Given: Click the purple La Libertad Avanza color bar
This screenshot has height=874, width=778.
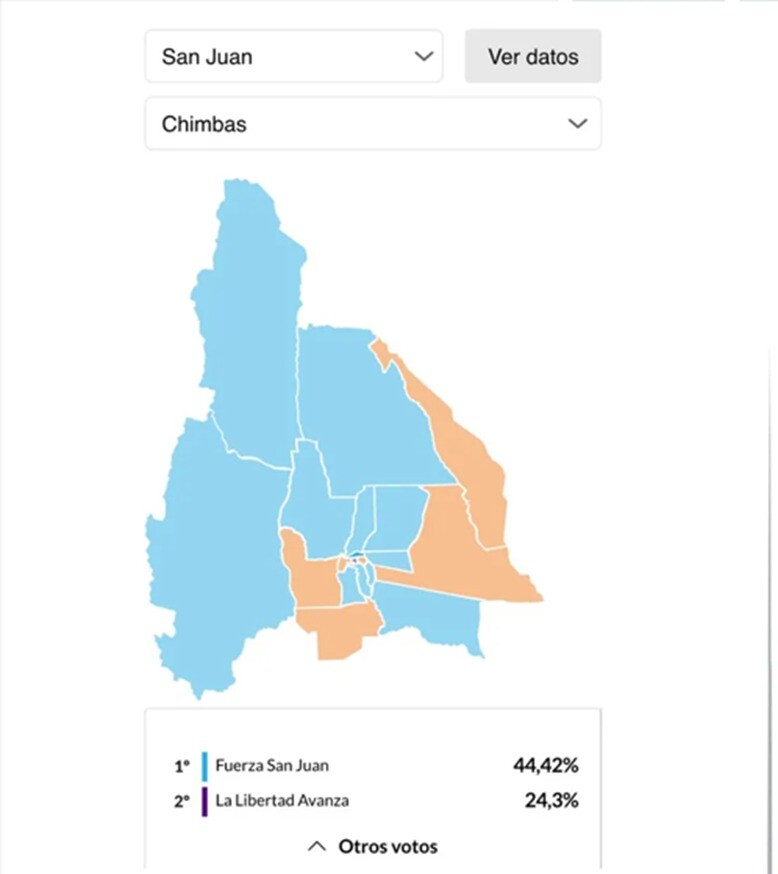Looking at the screenshot, I should (204, 800).
